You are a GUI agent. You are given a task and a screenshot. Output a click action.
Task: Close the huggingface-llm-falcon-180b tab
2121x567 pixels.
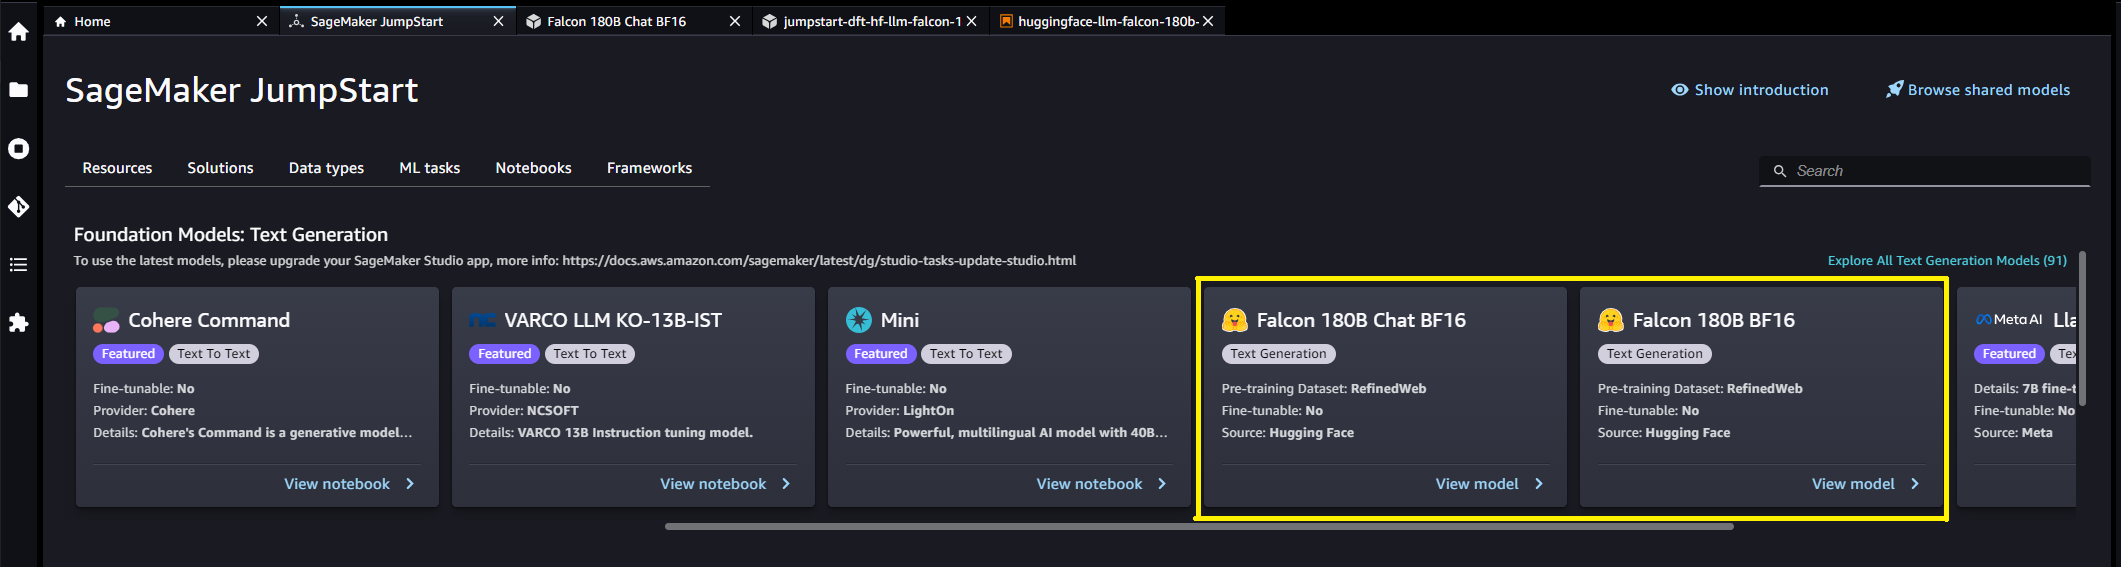[1208, 21]
